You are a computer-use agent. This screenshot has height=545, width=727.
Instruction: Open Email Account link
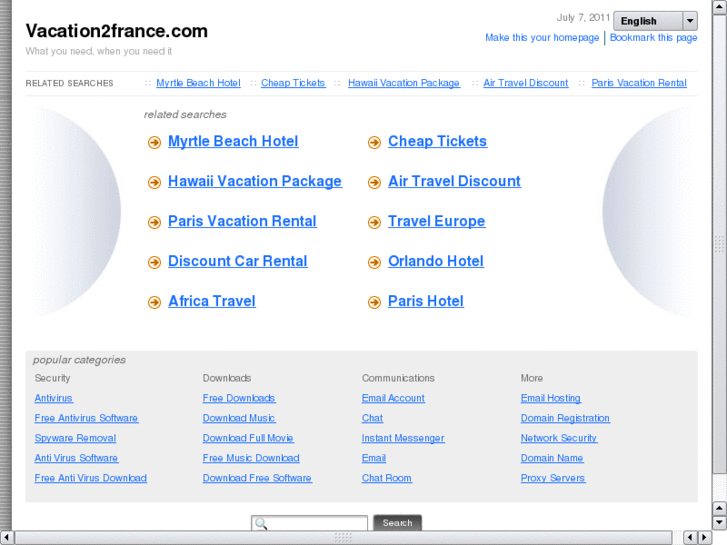coord(393,398)
